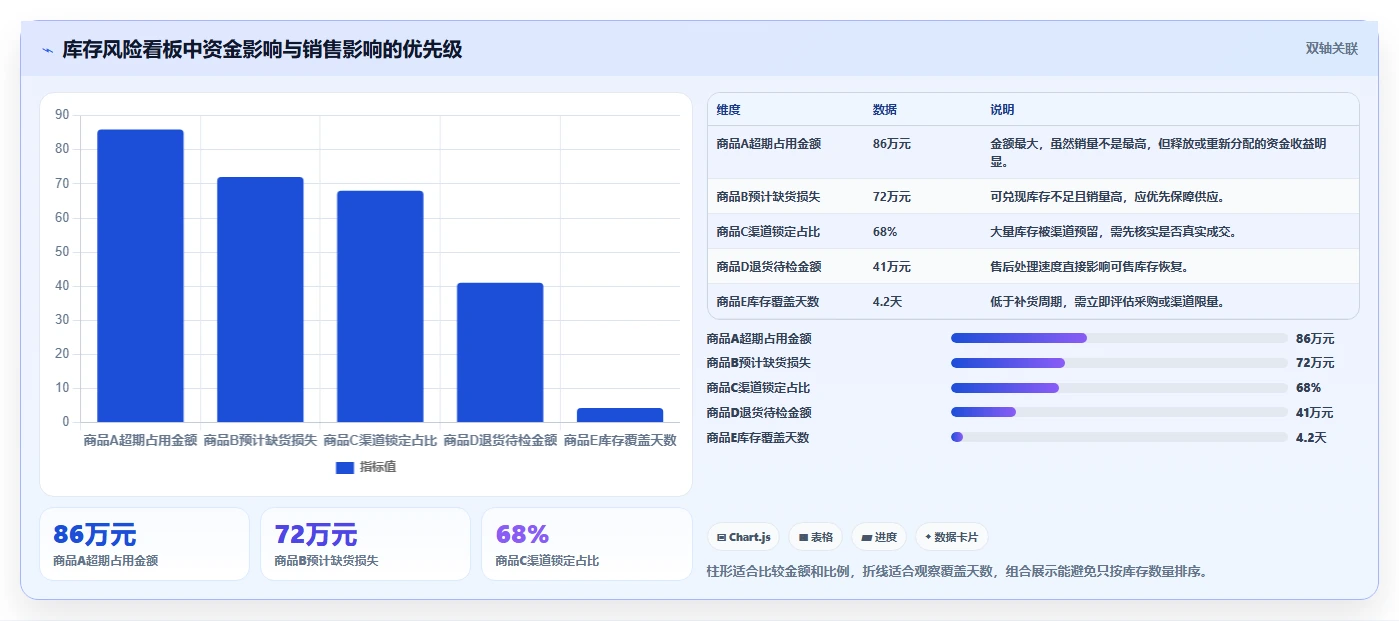Click 商品B预计缺货损失 label in progress list
The width and height of the screenshot is (1399, 621).
[x=759, y=363]
